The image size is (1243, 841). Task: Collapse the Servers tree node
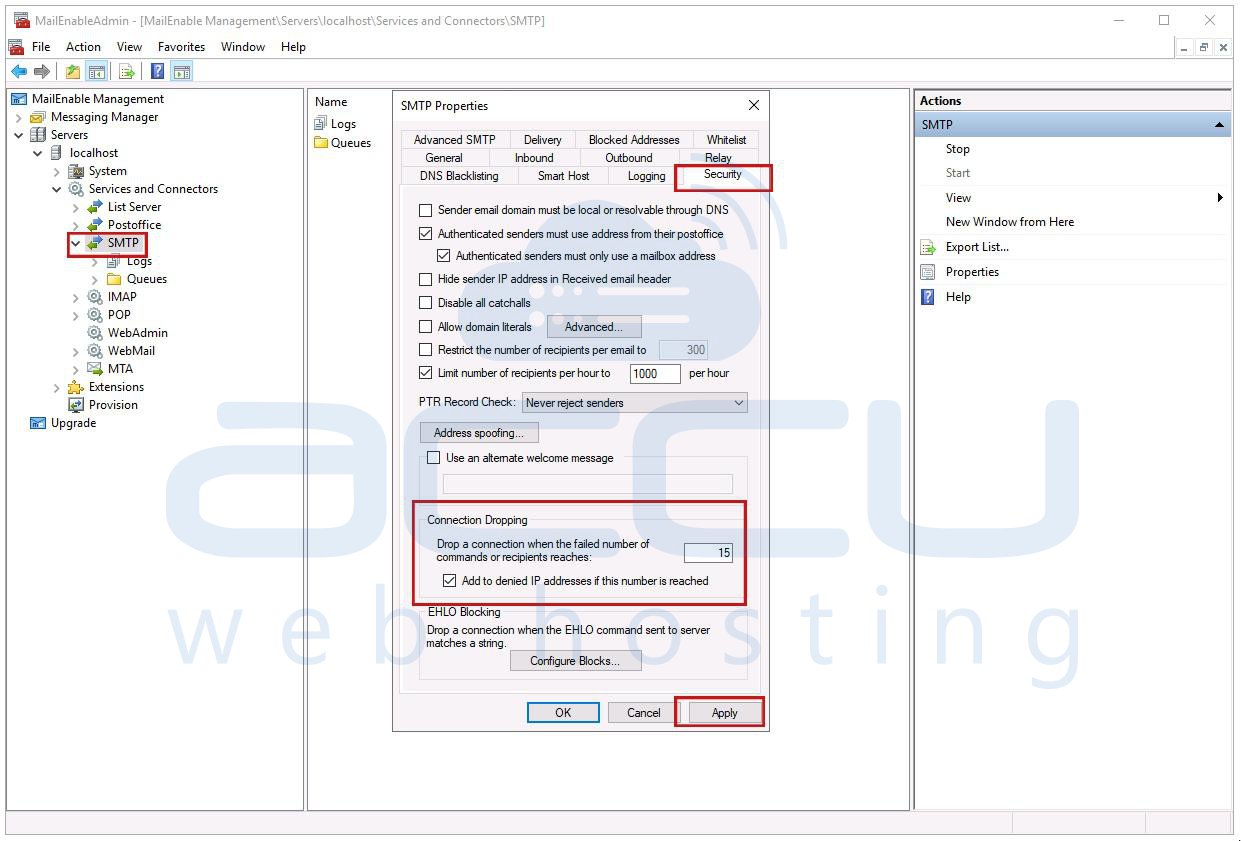(x=19, y=135)
